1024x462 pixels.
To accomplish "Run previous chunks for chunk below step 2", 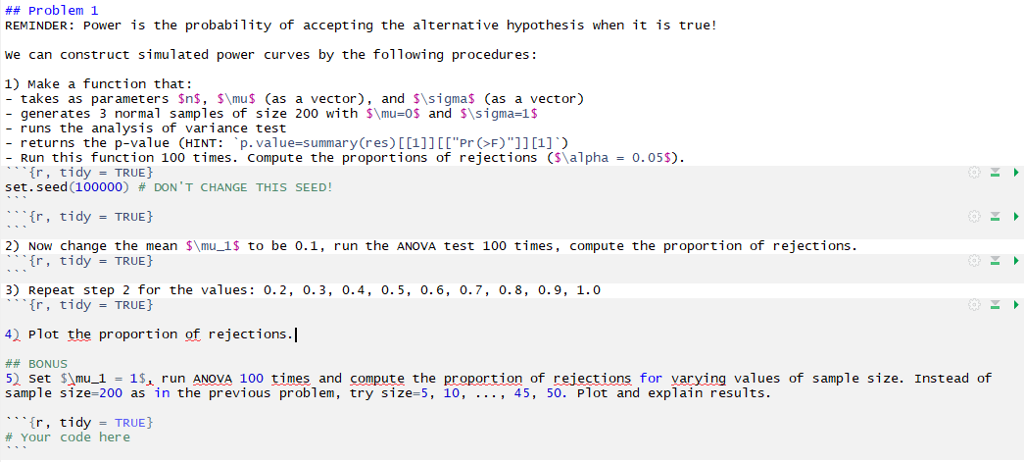I will (996, 260).
